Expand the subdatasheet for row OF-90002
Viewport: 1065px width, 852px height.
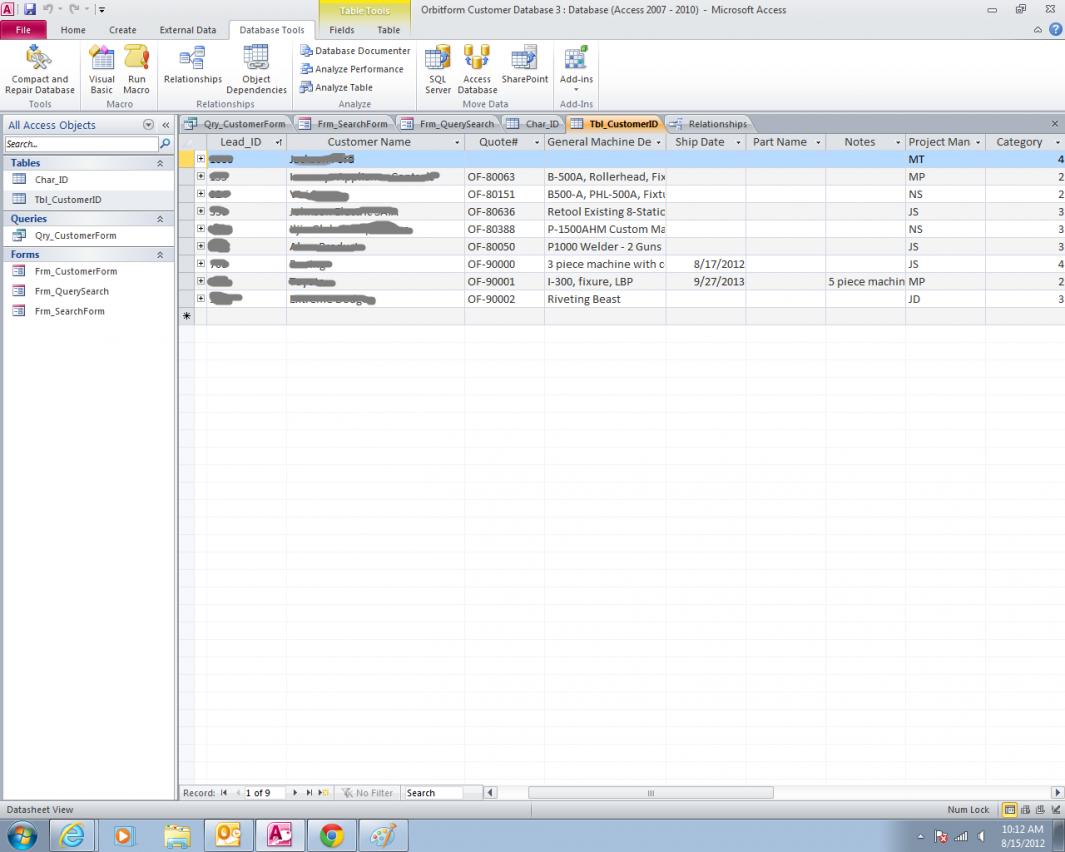[201, 298]
